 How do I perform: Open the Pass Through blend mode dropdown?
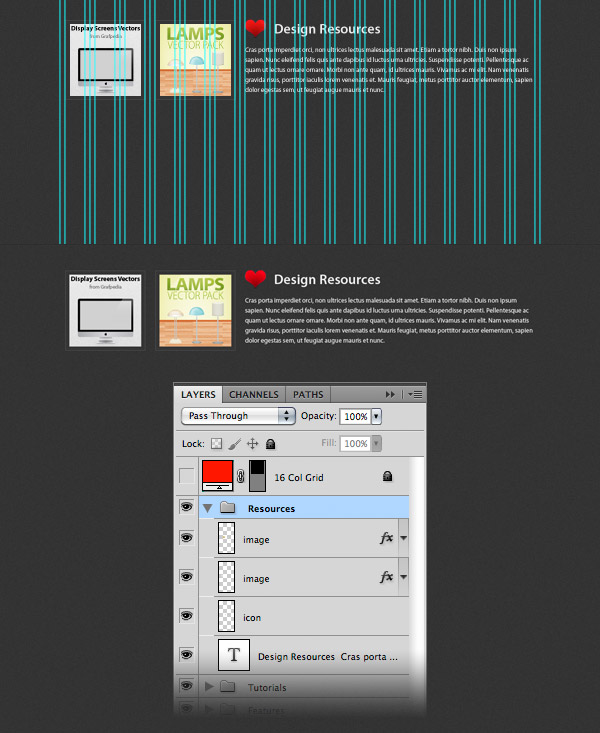[238, 416]
